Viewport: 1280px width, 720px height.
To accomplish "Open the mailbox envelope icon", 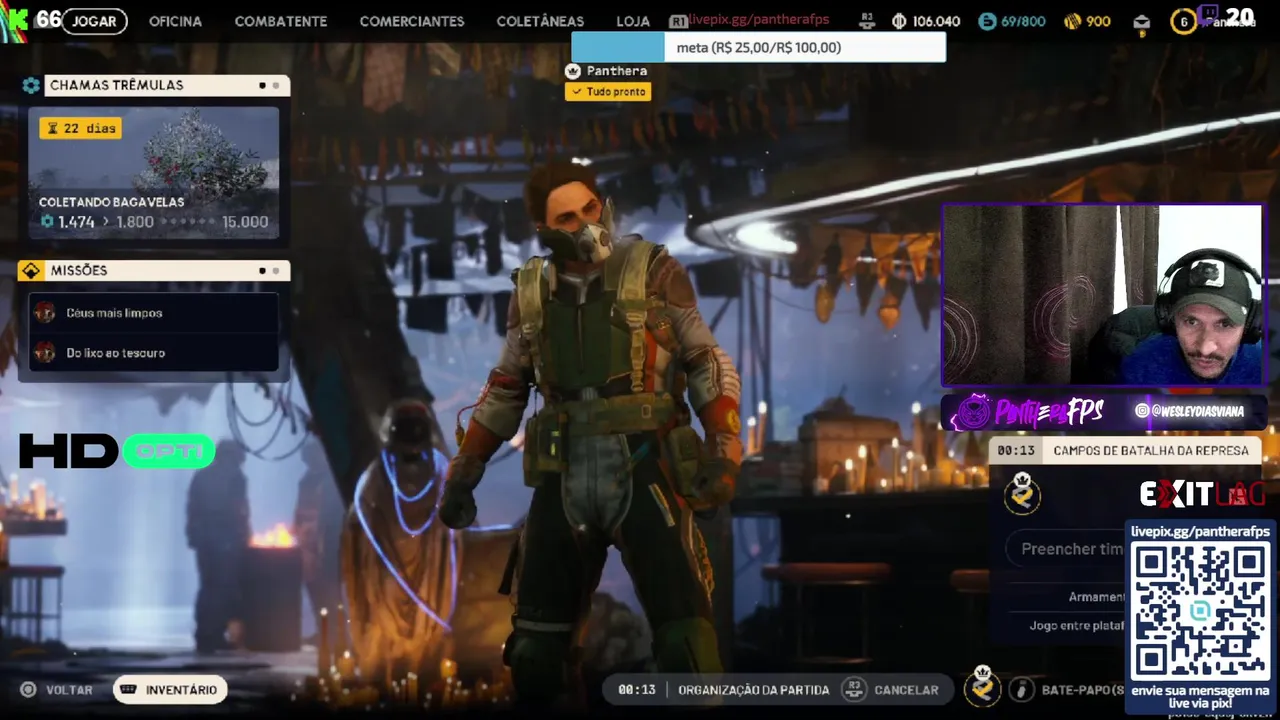I will (1142, 22).
